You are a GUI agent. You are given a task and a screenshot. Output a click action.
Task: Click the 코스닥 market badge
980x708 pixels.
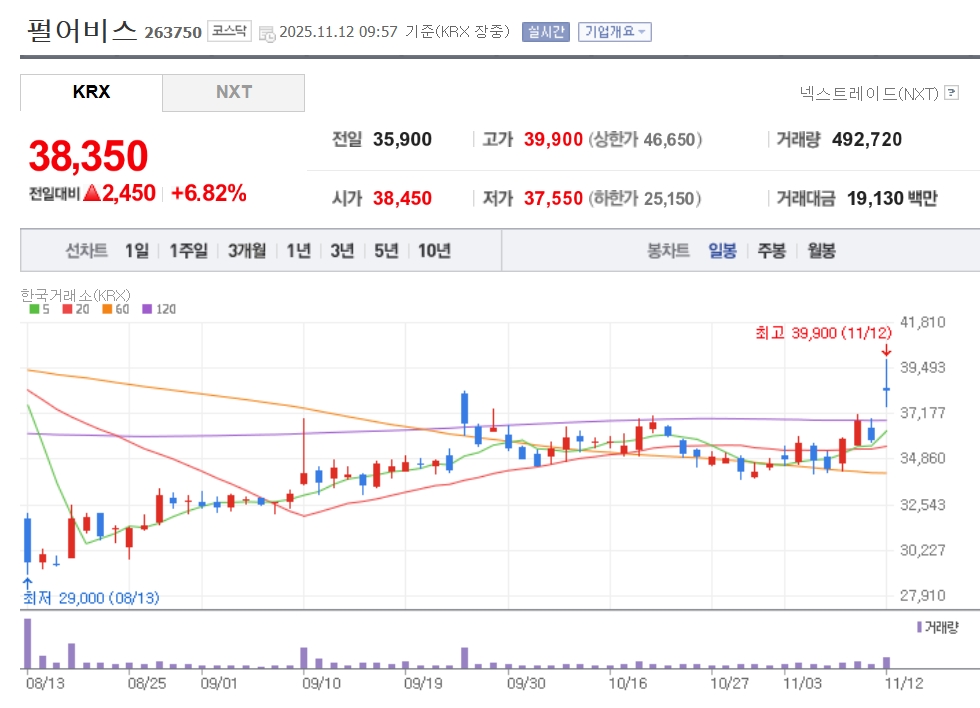229,31
